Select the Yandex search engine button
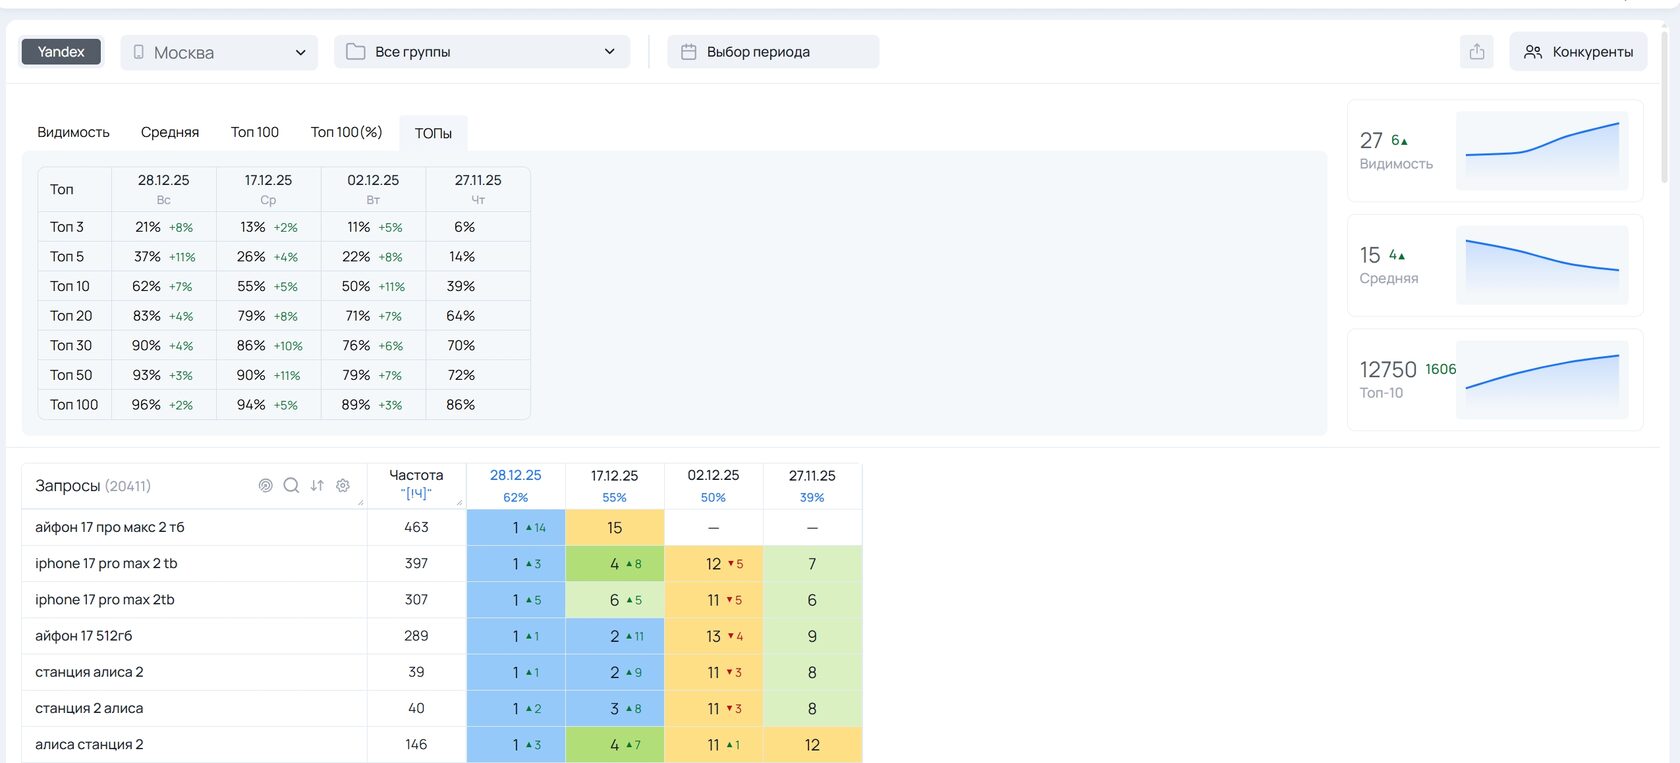The height and width of the screenshot is (763, 1680). click(61, 52)
